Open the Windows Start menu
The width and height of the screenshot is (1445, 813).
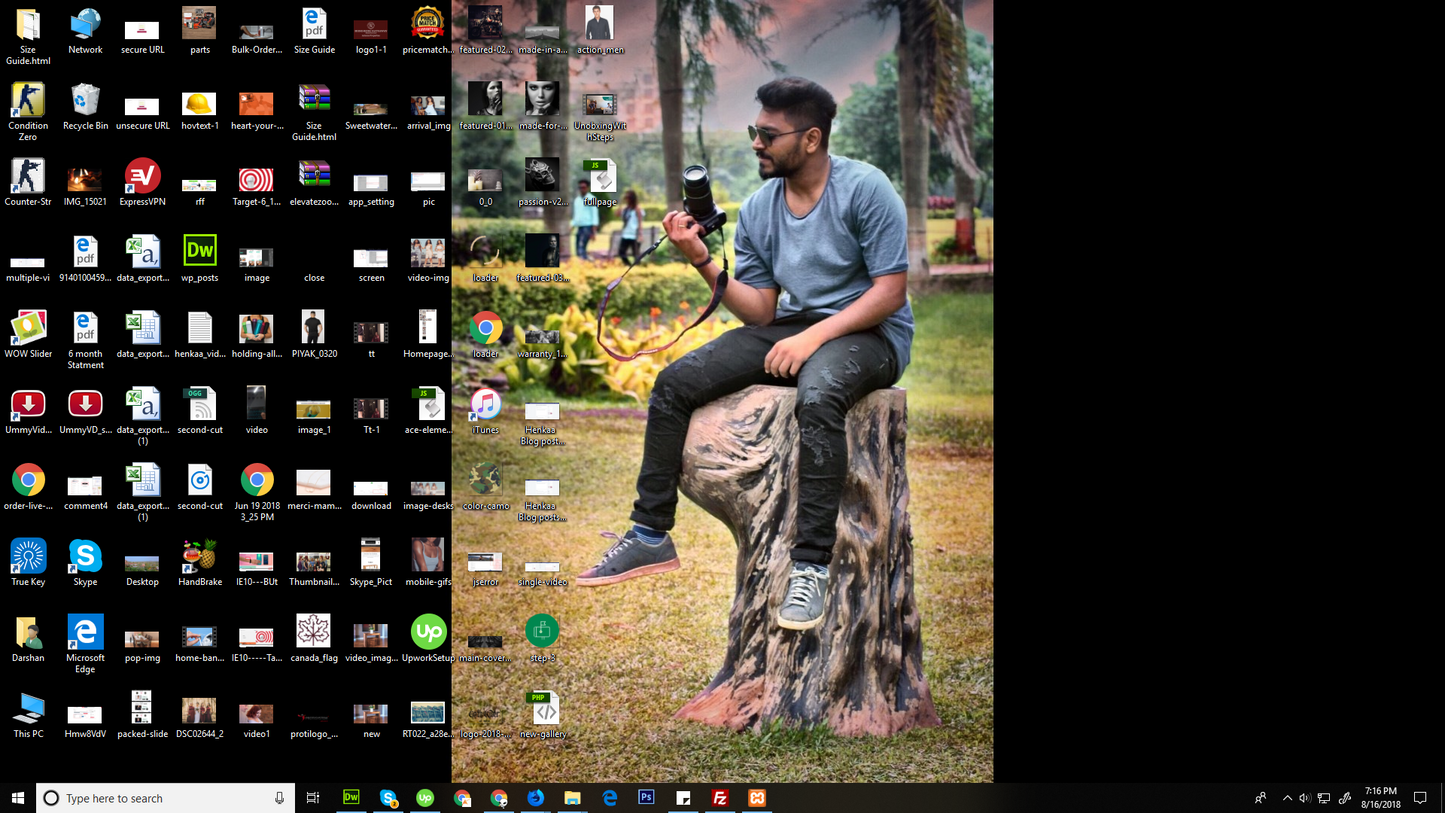17,798
